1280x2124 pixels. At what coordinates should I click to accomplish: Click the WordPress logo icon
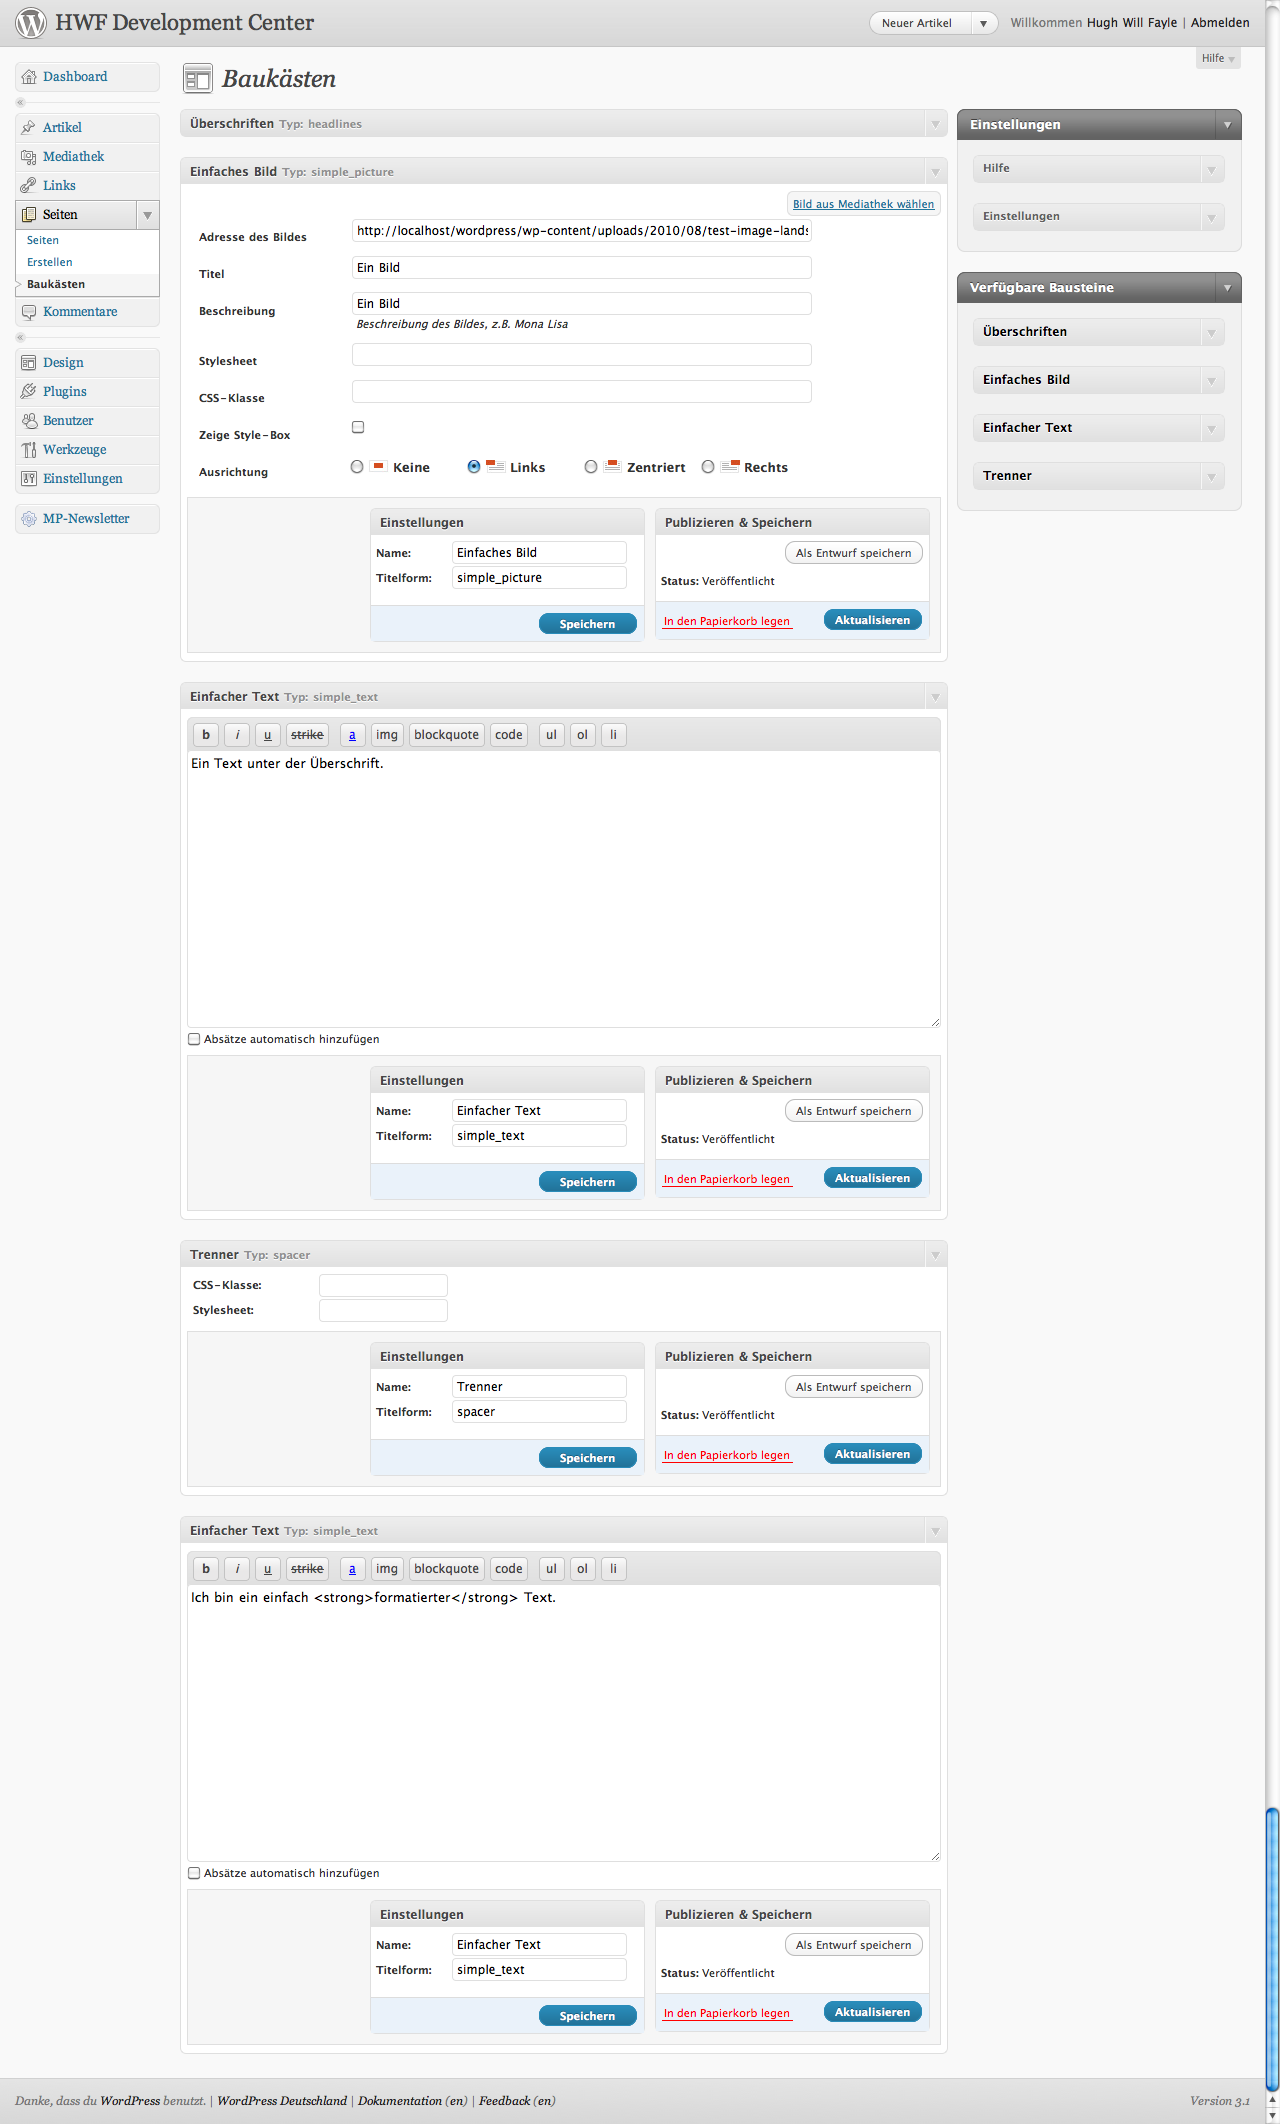[31, 23]
